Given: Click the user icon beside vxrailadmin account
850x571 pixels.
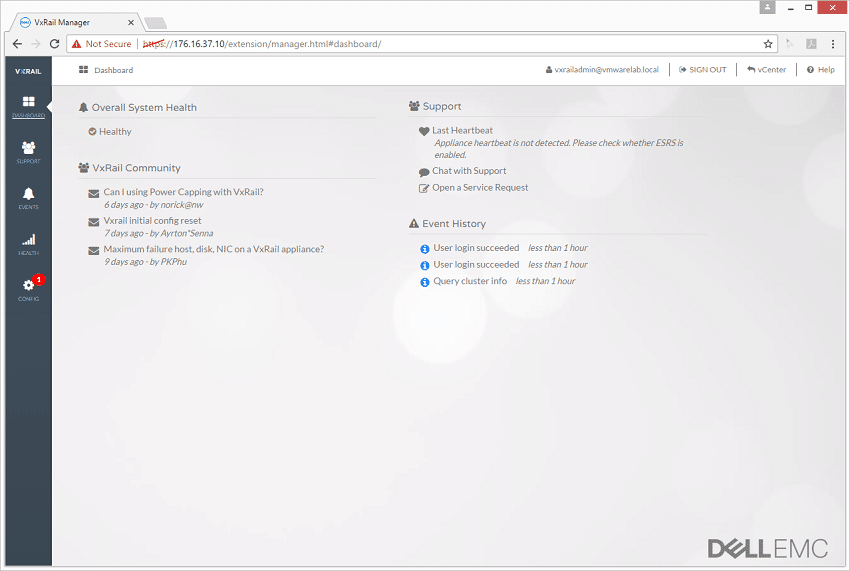Looking at the screenshot, I should point(549,70).
